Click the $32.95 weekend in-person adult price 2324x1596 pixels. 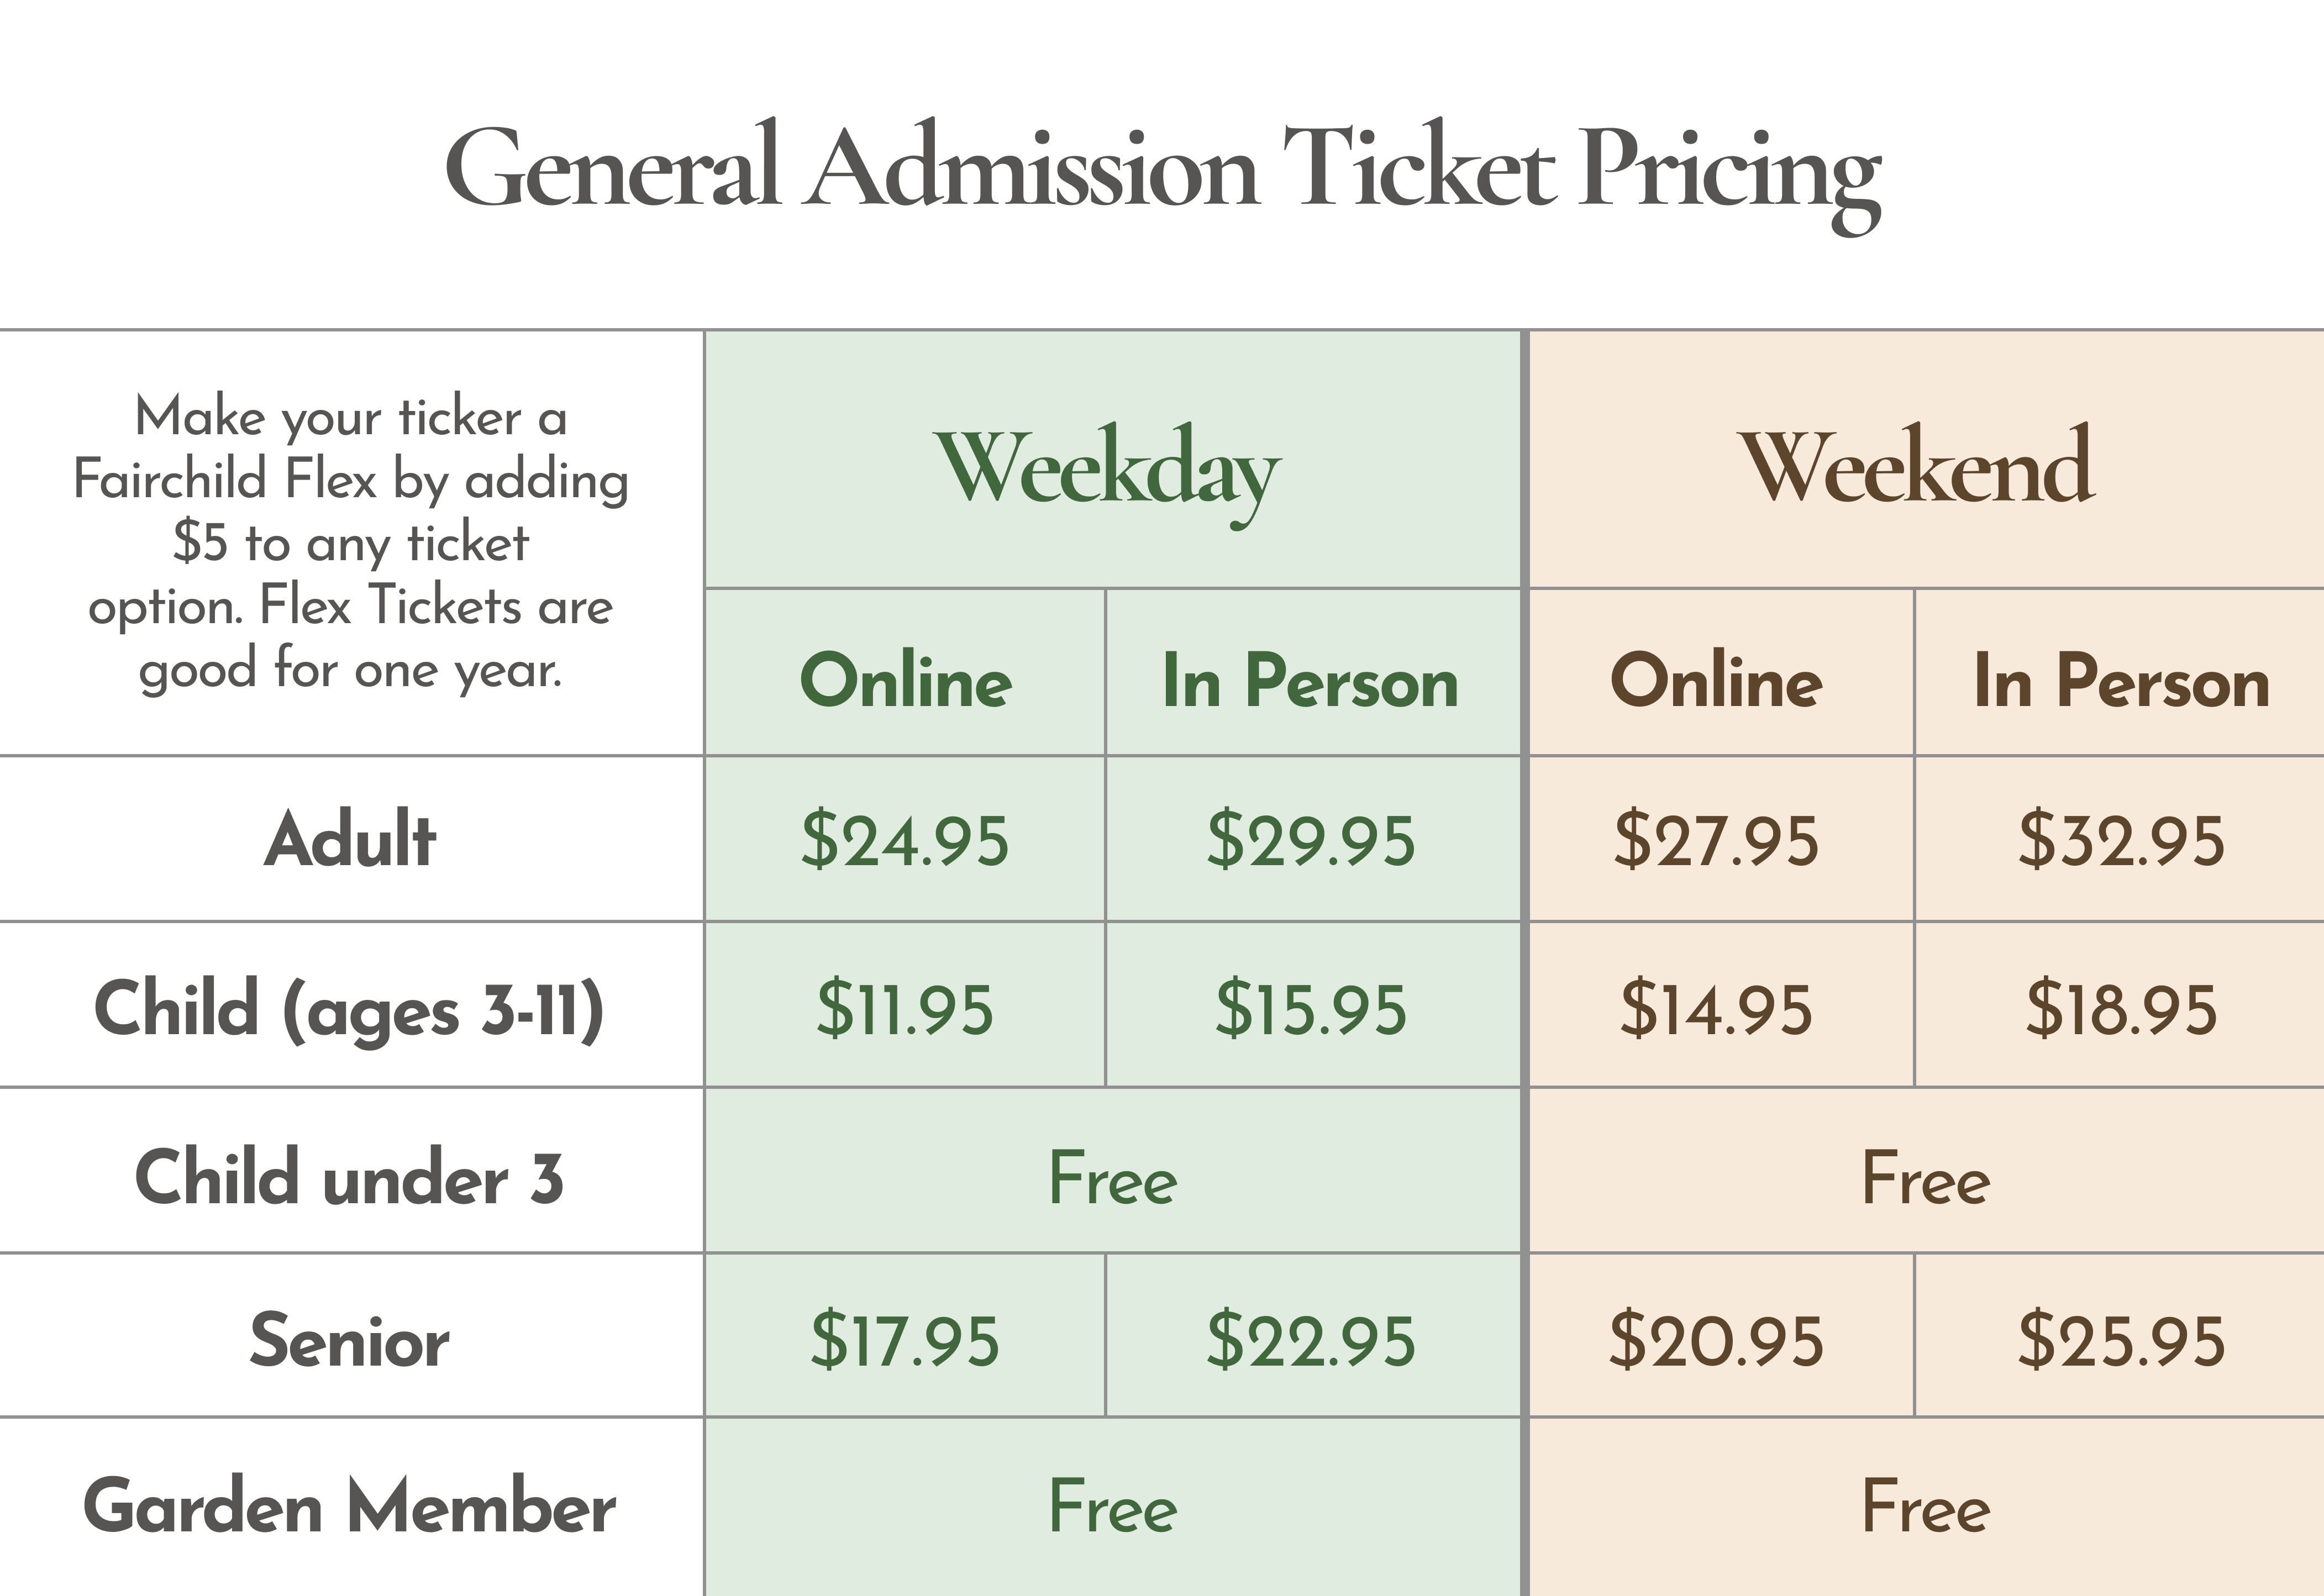[x=2121, y=840]
